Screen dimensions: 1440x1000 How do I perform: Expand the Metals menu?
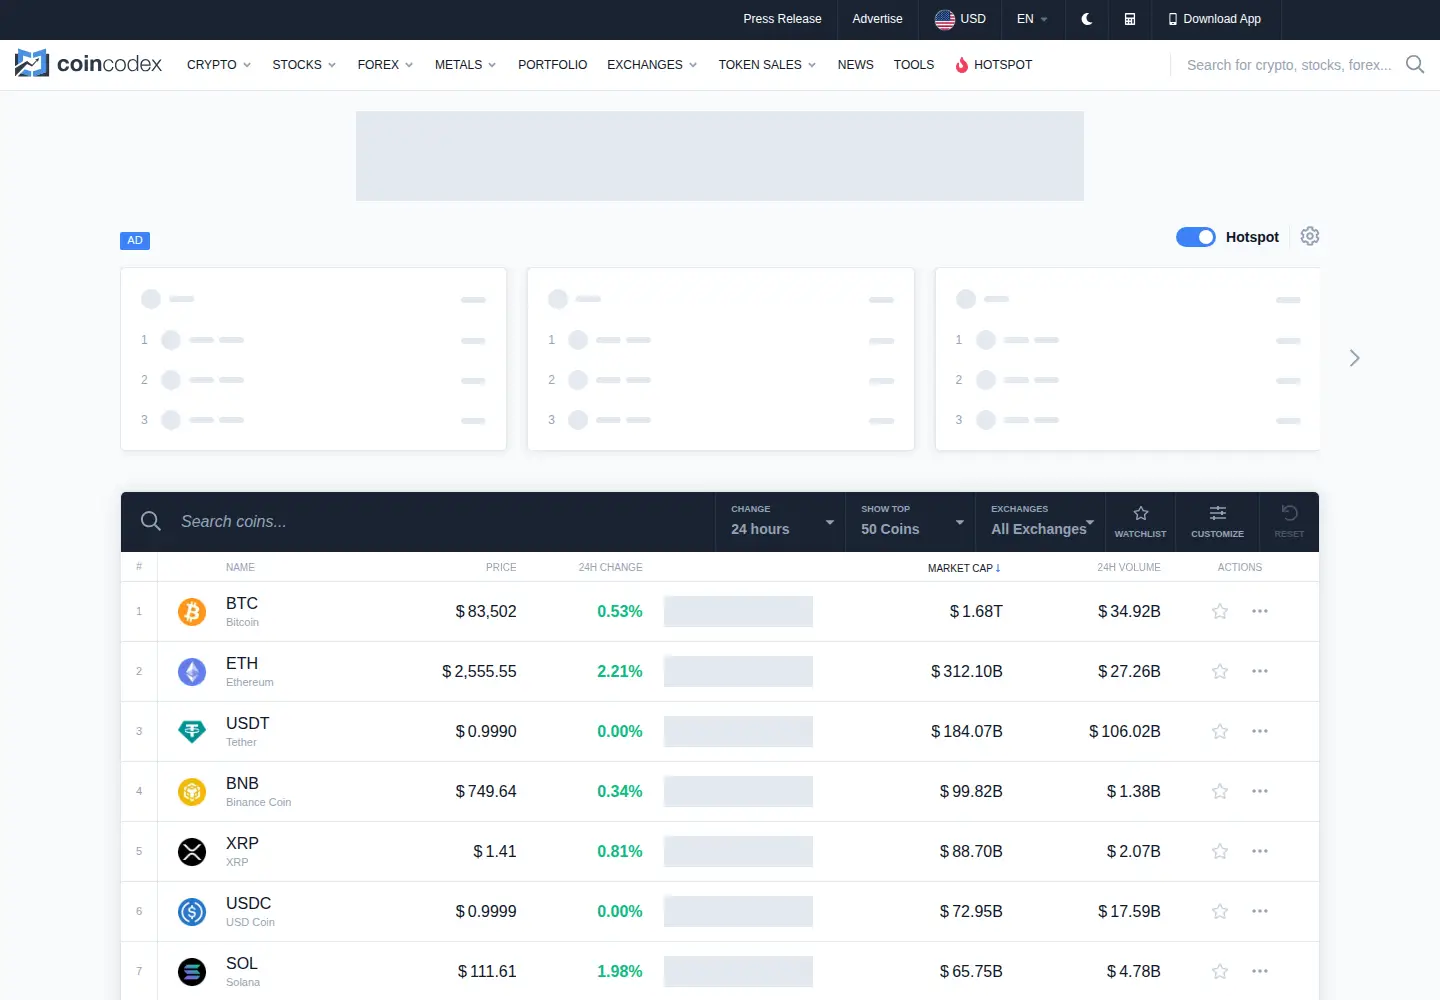465,65
